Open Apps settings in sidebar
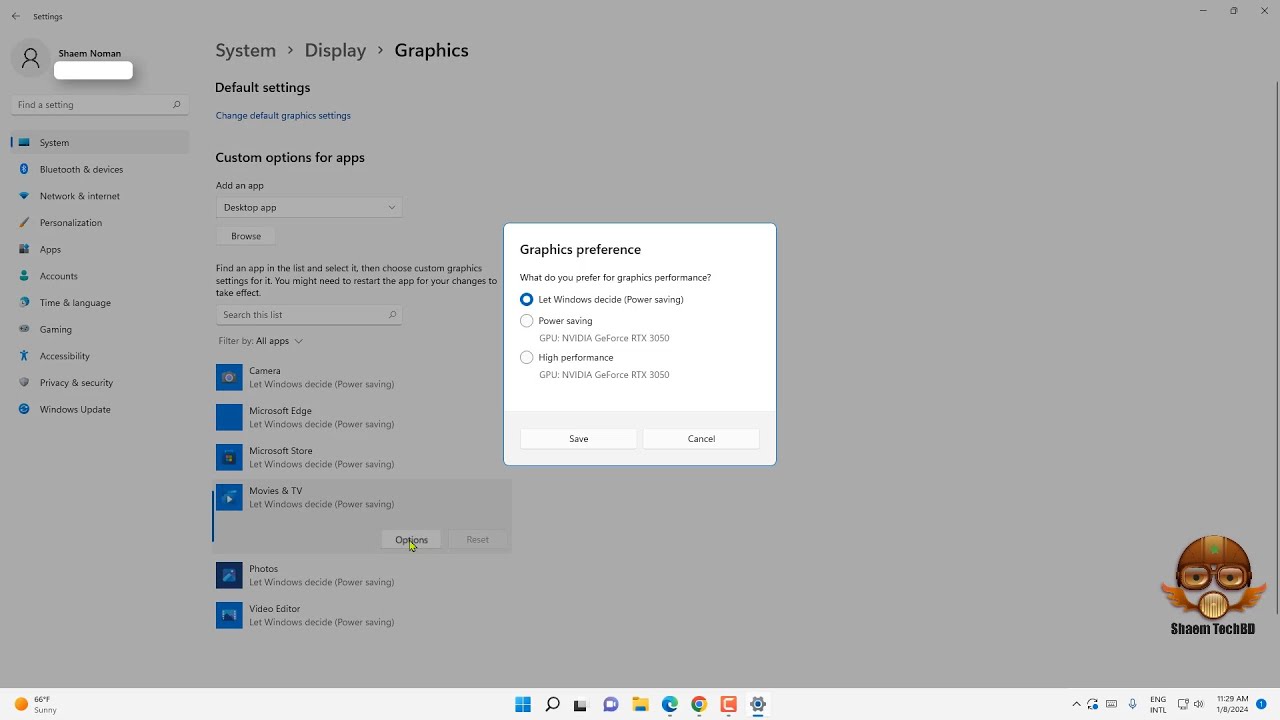 coord(100,249)
